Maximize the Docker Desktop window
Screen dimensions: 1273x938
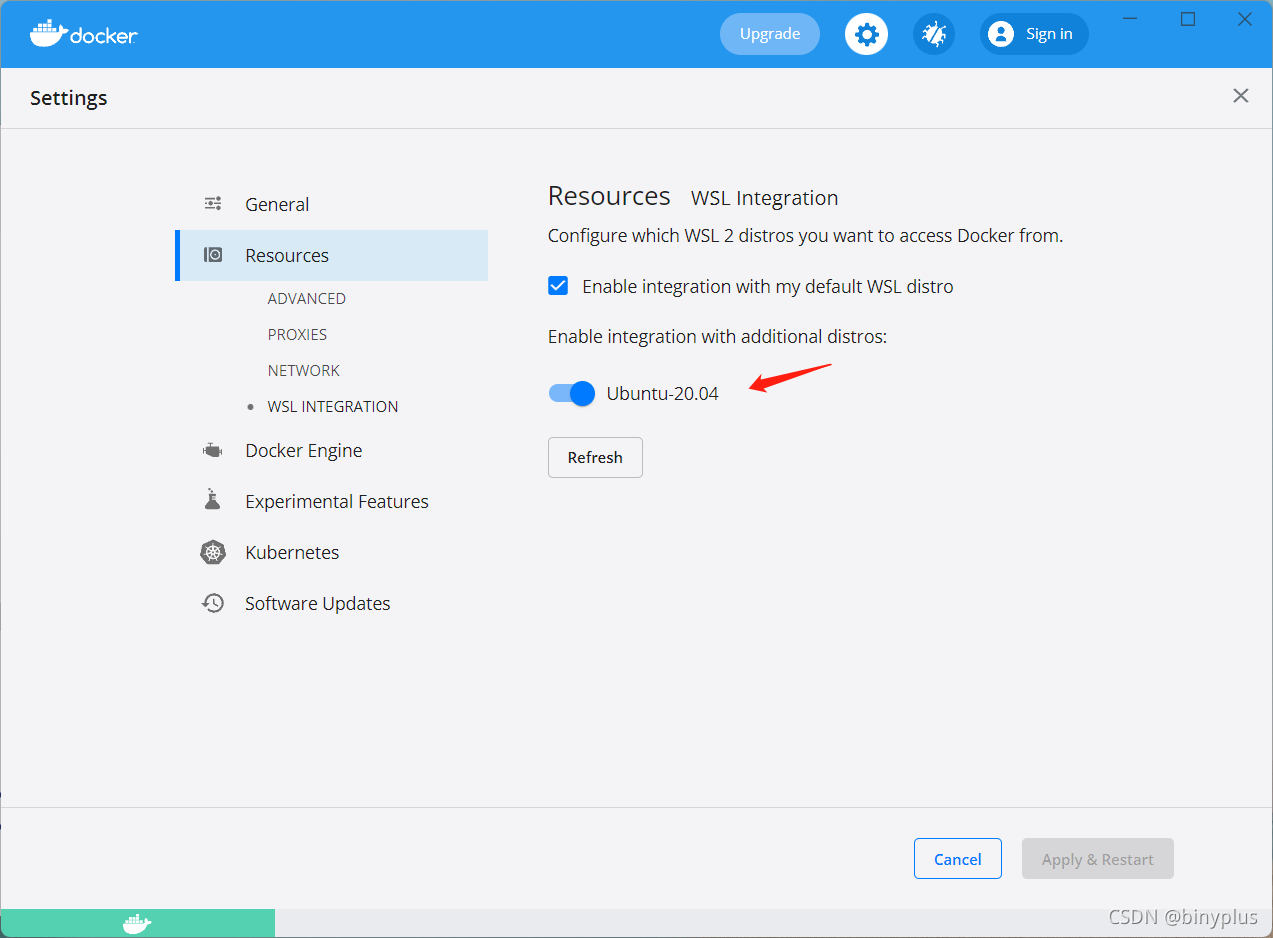click(x=1188, y=19)
